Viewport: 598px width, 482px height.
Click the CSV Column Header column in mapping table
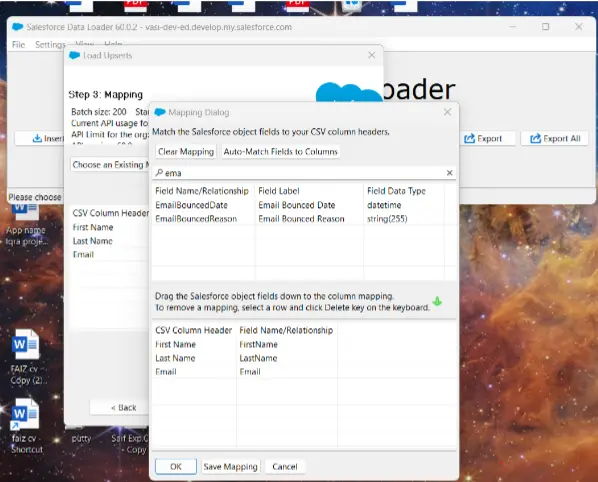click(x=193, y=330)
